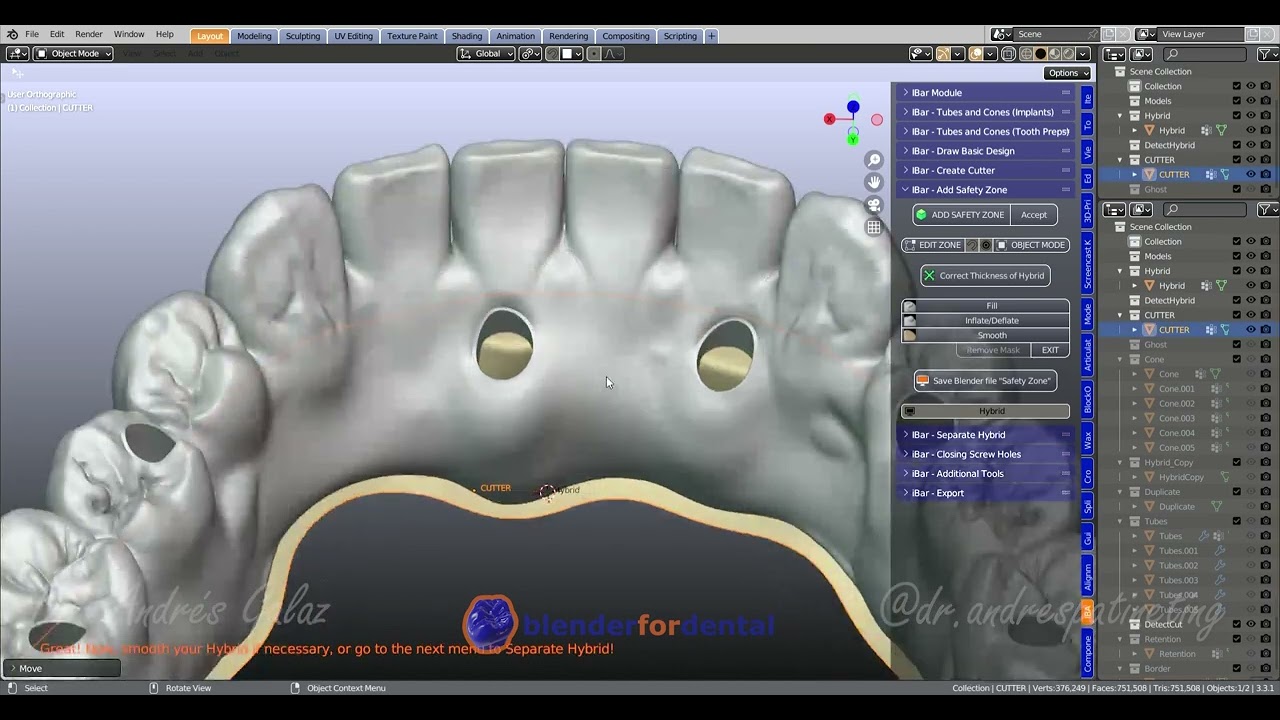Screen dimensions: 1280x720
Task: Click the red X axis gizmo ball
Action: tap(829, 119)
